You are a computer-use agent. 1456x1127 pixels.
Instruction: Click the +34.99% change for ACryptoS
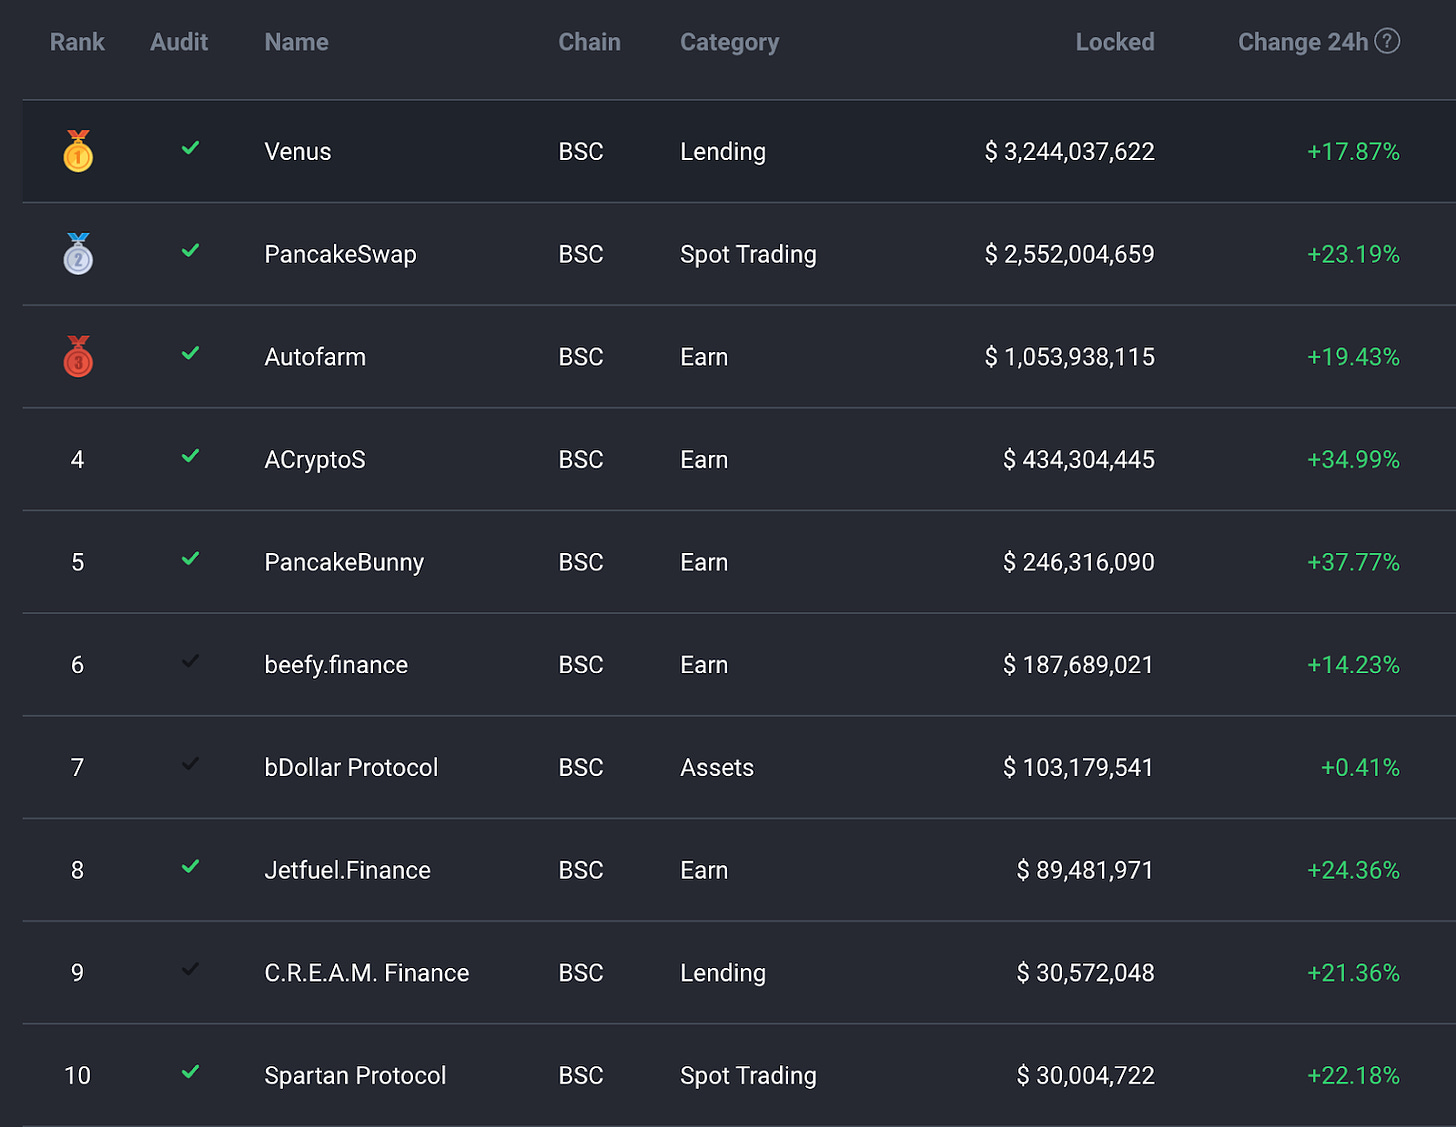tap(1353, 460)
